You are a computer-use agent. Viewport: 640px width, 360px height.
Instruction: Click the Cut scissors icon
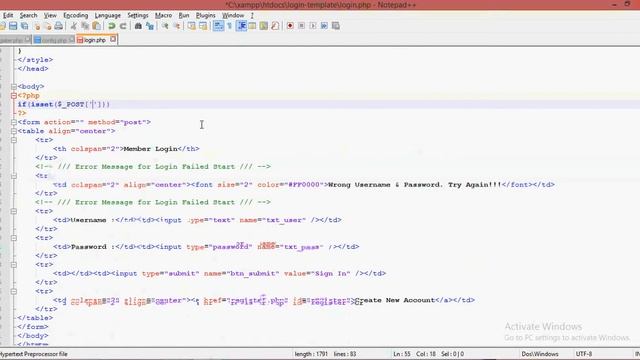coord(74,26)
